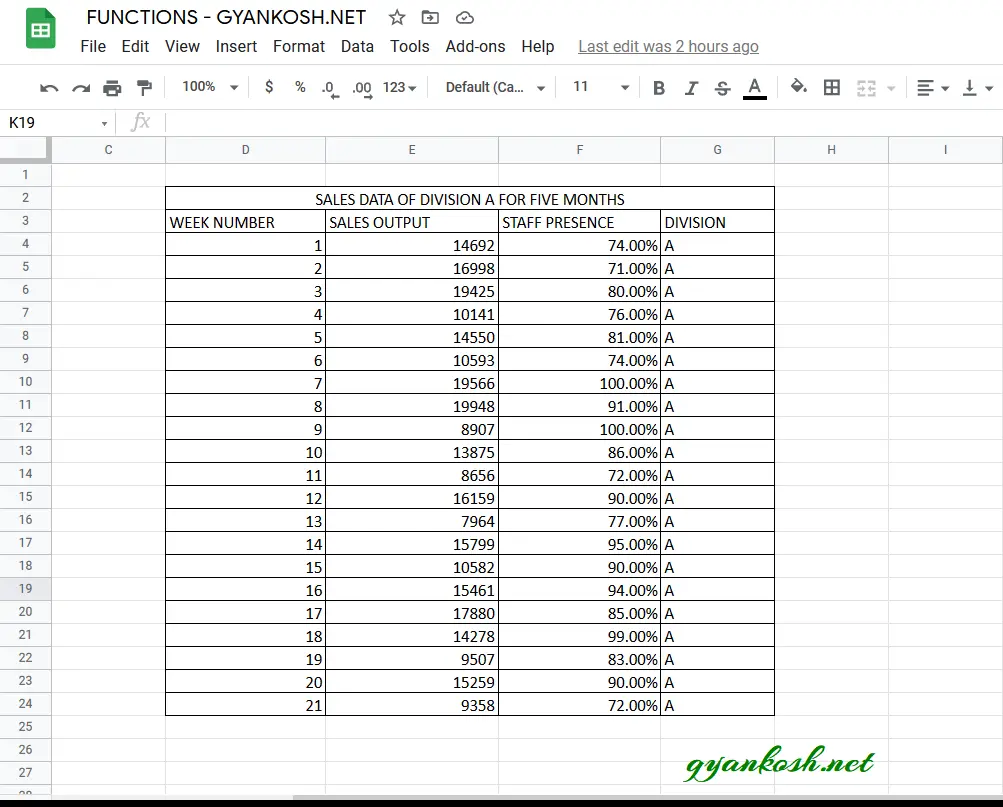Select column D header
The image size is (1003, 807).
[245, 150]
